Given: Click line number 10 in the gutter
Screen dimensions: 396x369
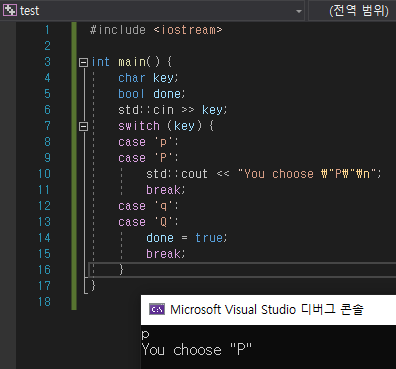Looking at the screenshot, I should coord(44,174).
